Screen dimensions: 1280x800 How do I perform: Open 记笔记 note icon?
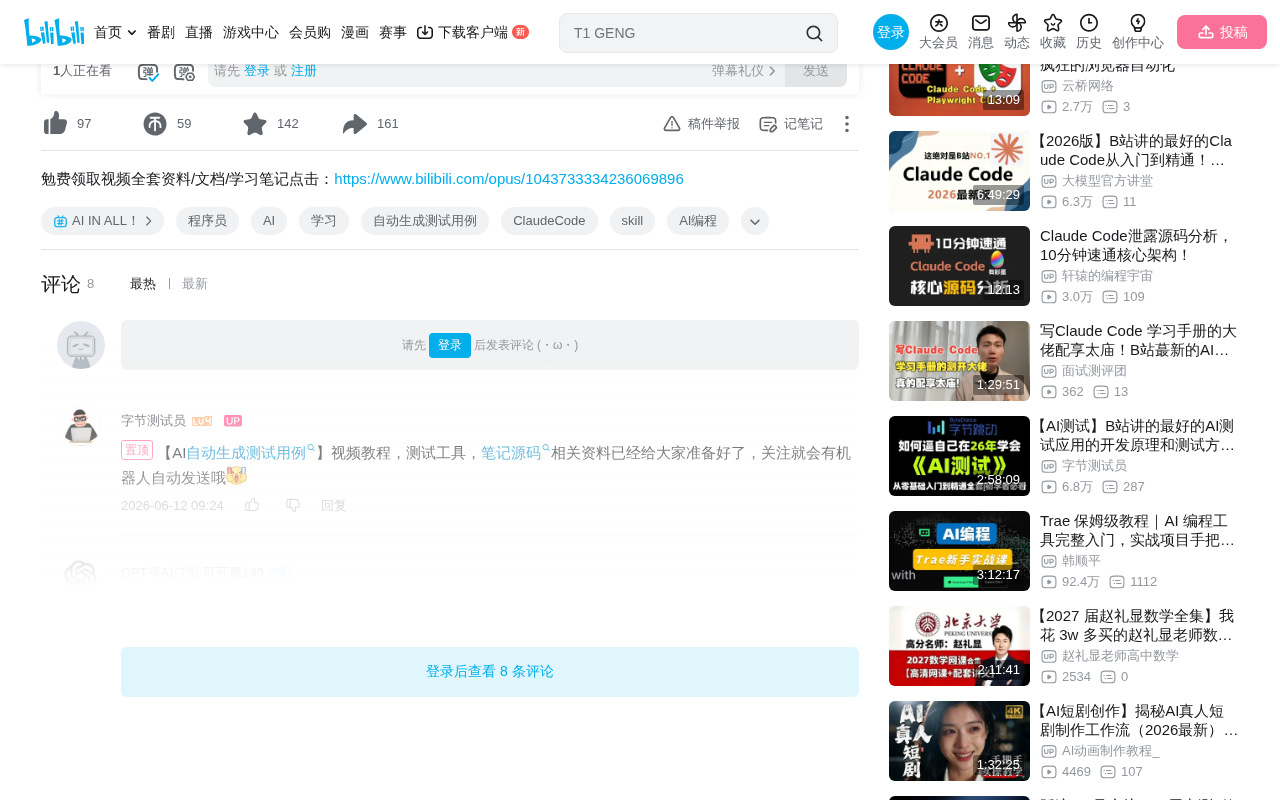768,124
